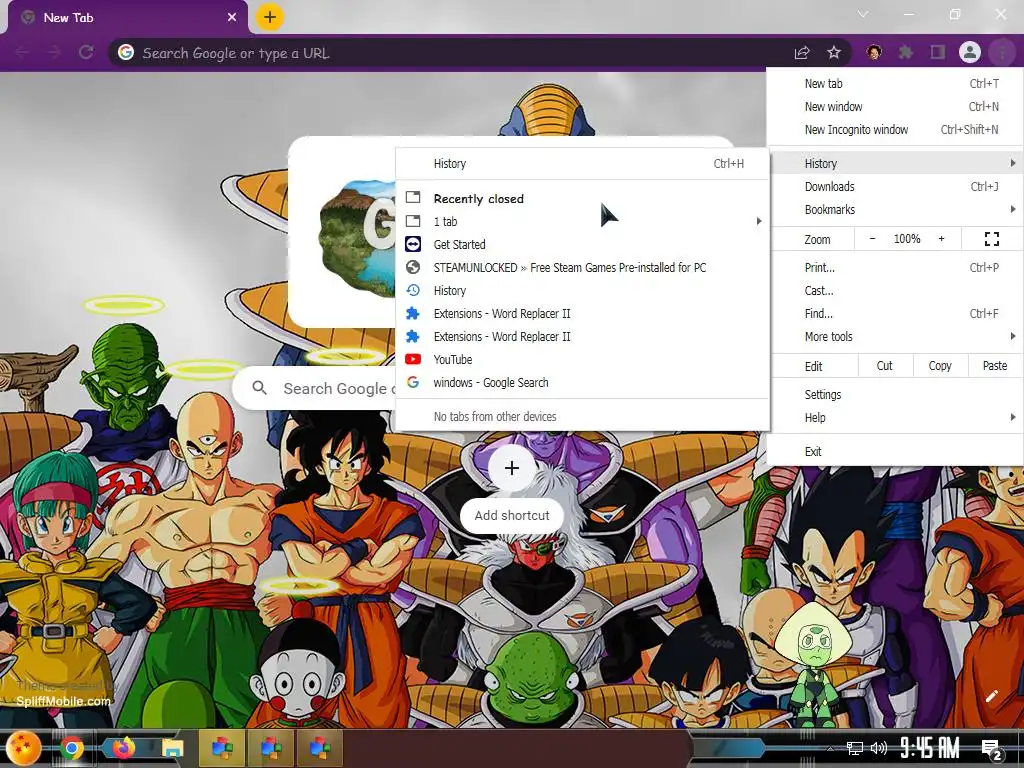Click the Chrome reload page icon

pyautogui.click(x=86, y=52)
